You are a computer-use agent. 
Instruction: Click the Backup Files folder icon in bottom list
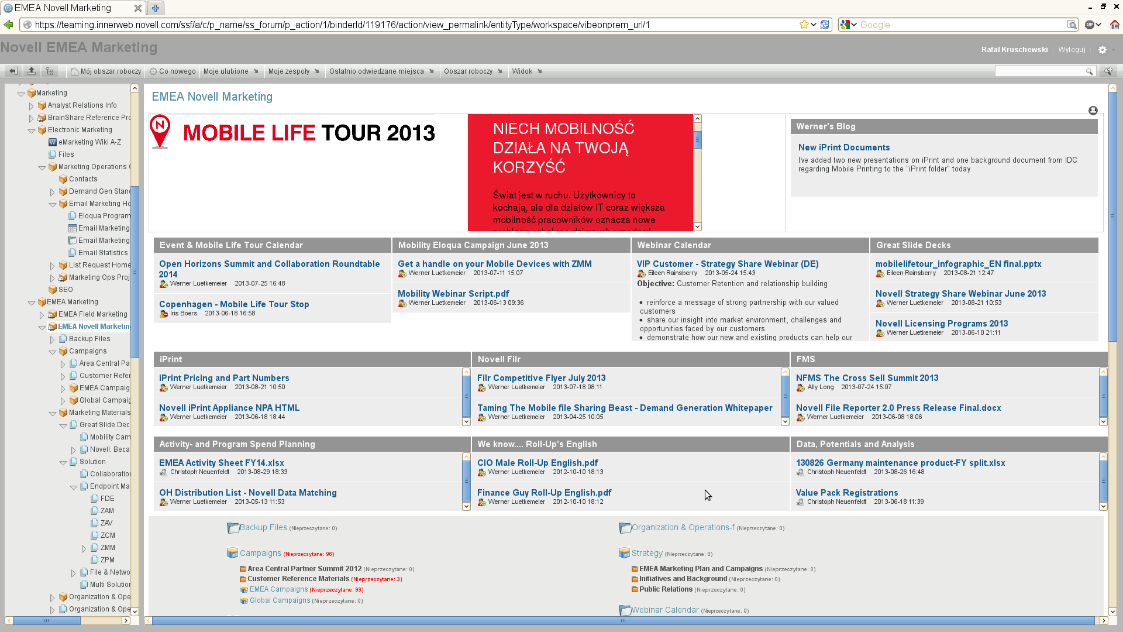tap(233, 528)
